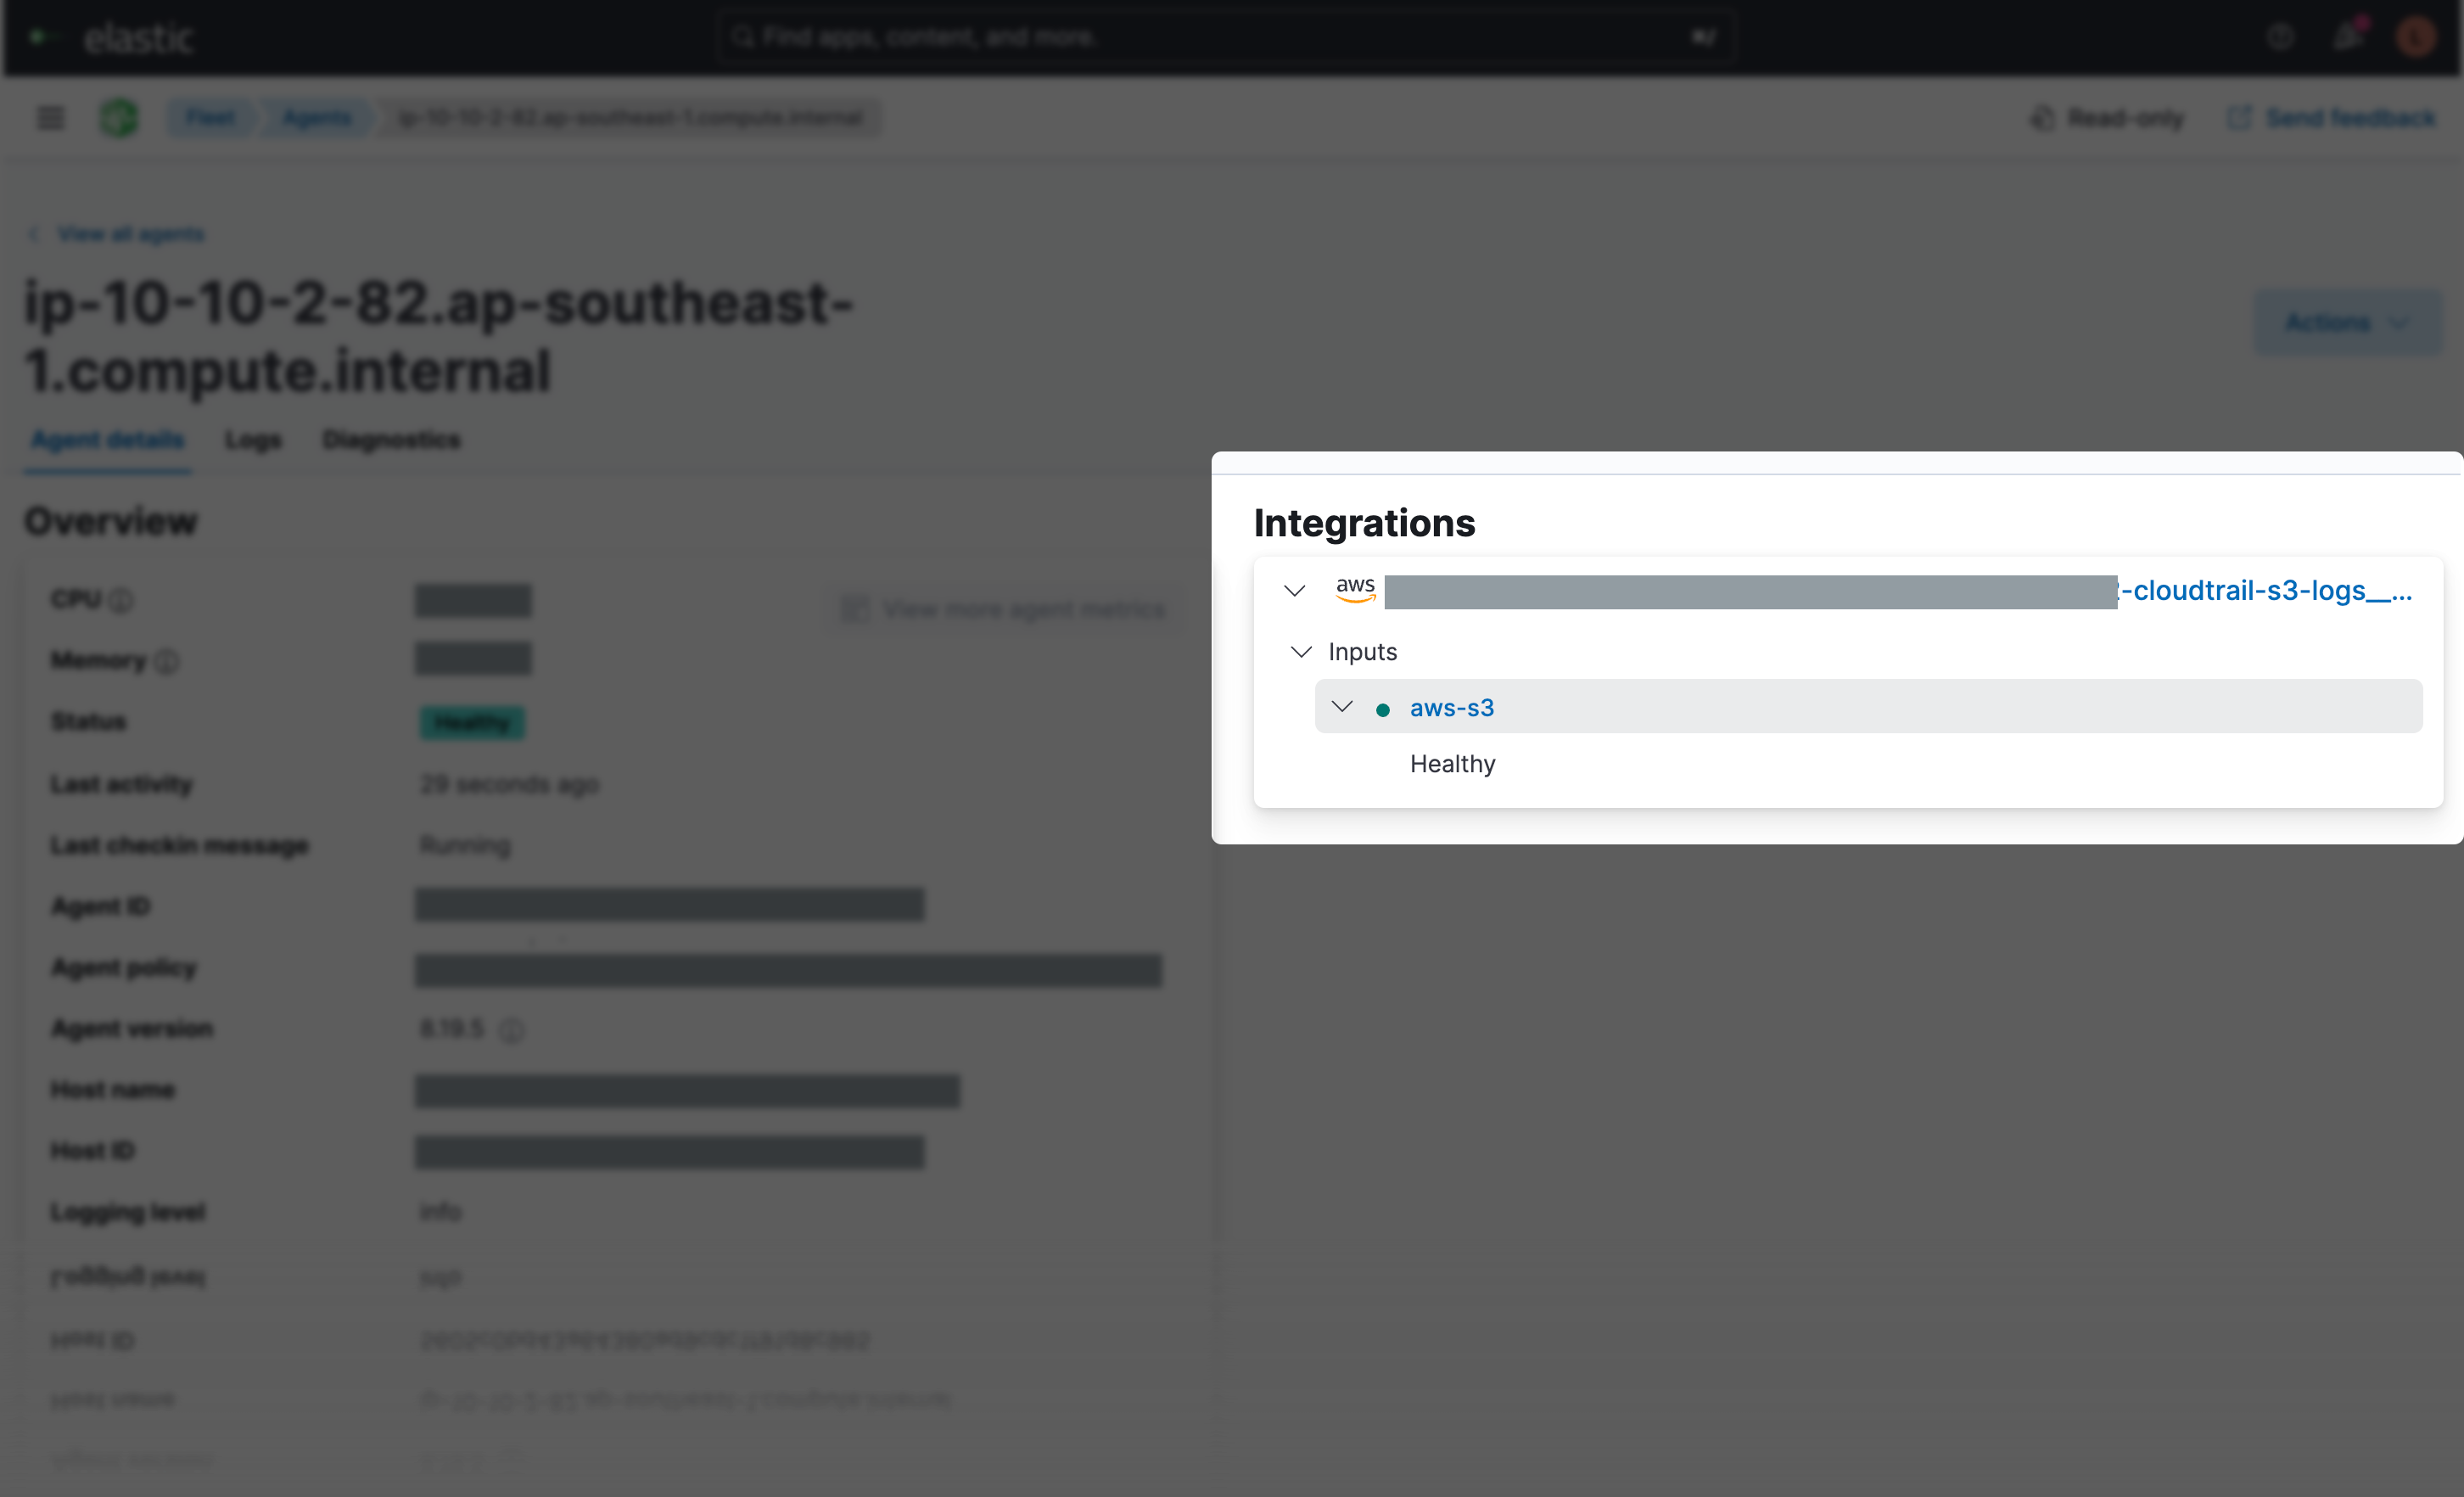2464x1497 pixels.
Task: Open the notifications bell icon
Action: tap(2348, 37)
